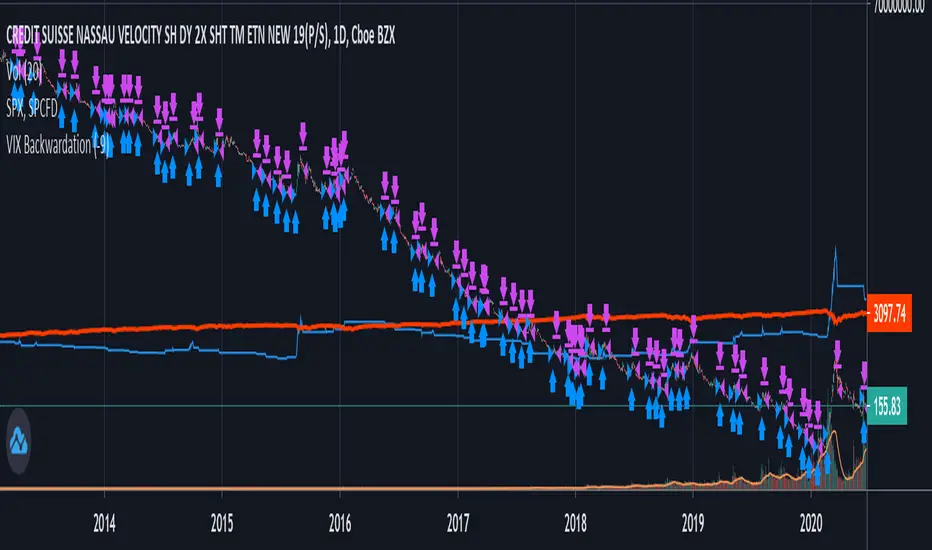
Task: Click the TradingView cloud logo icon
Action: pos(18,441)
